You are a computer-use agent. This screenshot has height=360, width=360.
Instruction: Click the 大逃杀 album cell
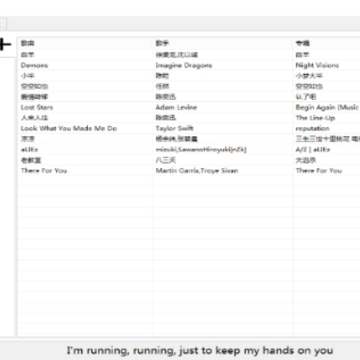coord(305,160)
